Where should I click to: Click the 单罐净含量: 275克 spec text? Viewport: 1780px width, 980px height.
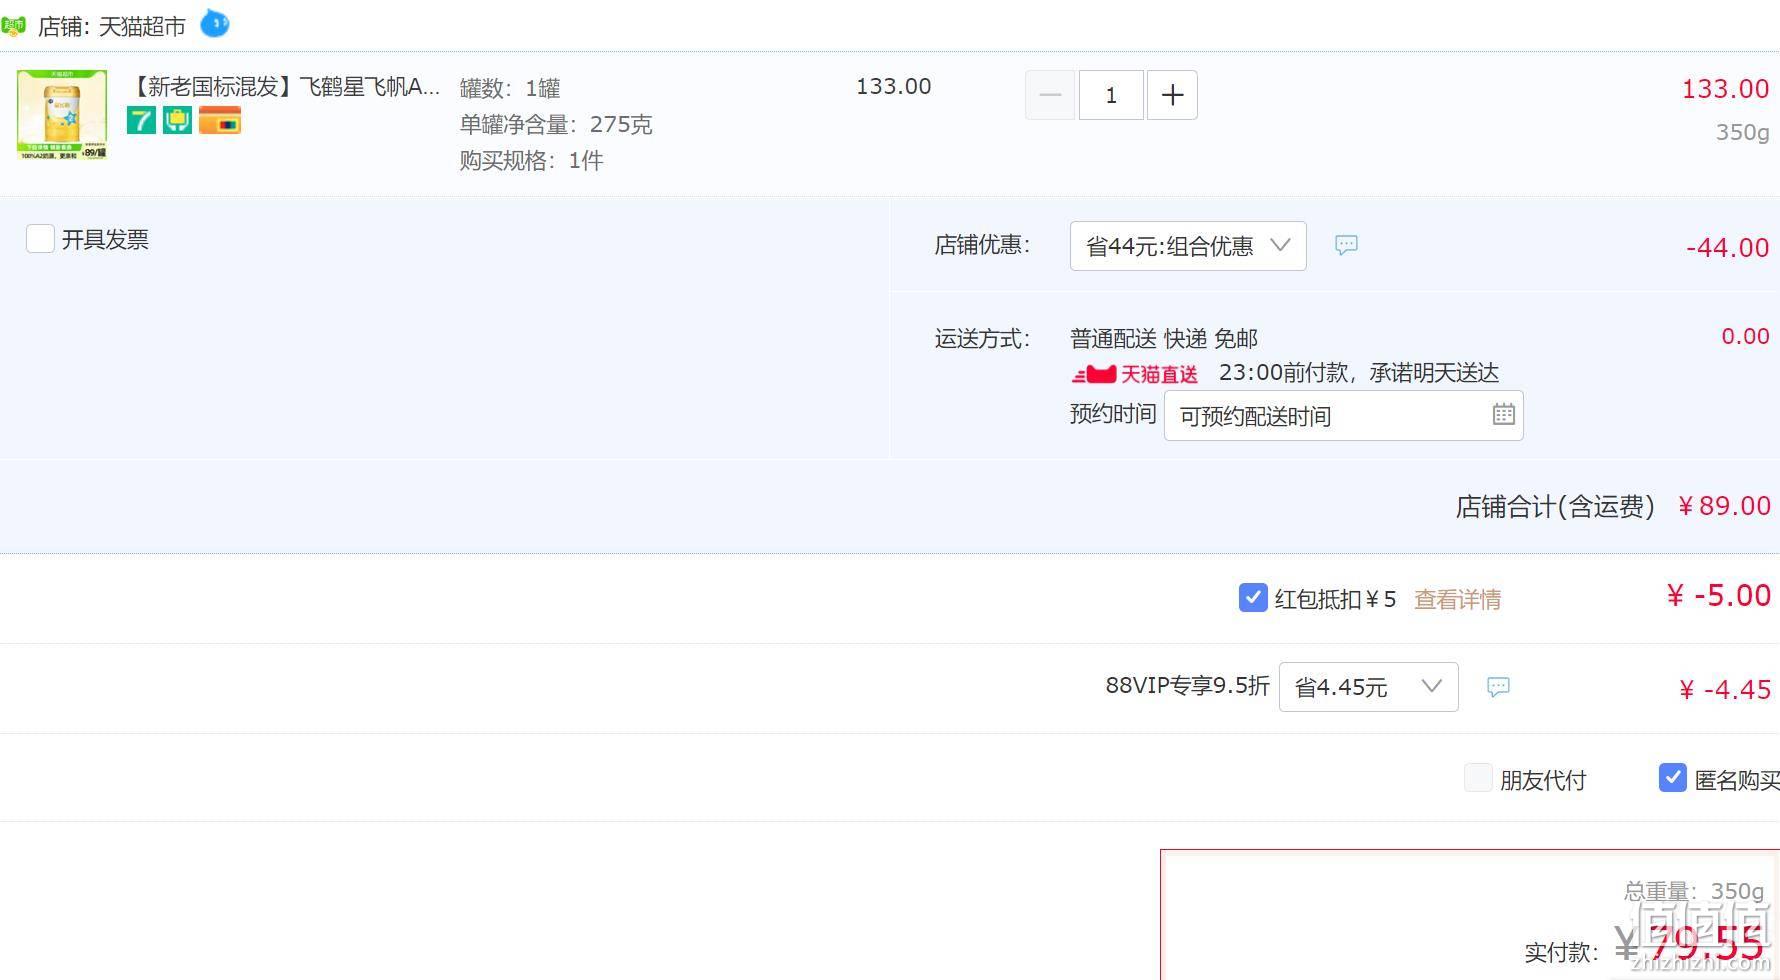click(556, 124)
